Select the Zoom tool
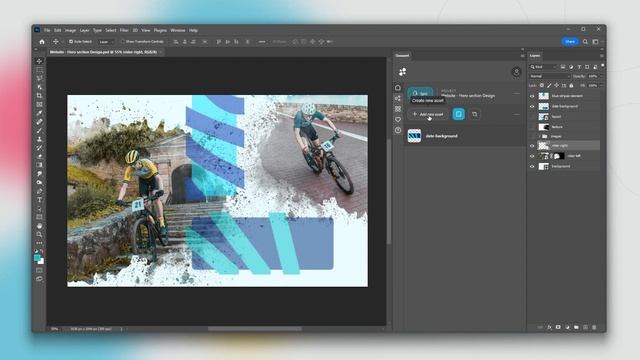The image size is (640, 360). 39,234
